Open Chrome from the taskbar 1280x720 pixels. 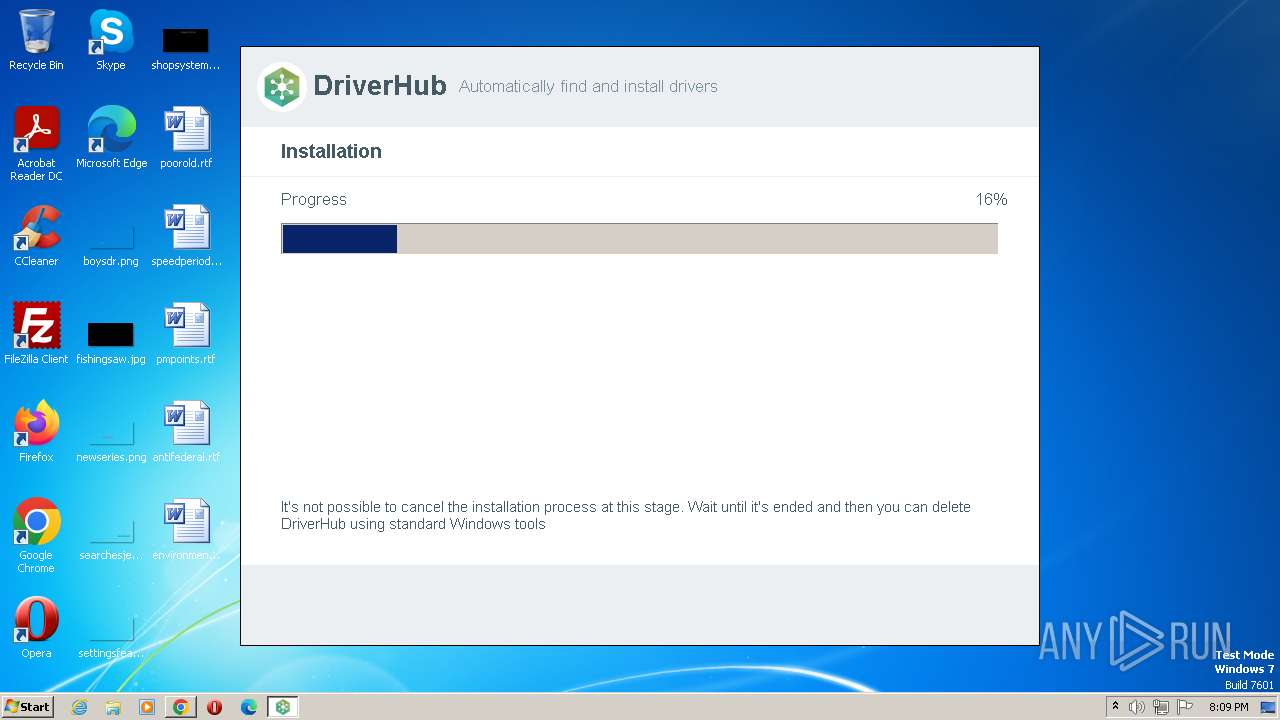pyautogui.click(x=181, y=707)
